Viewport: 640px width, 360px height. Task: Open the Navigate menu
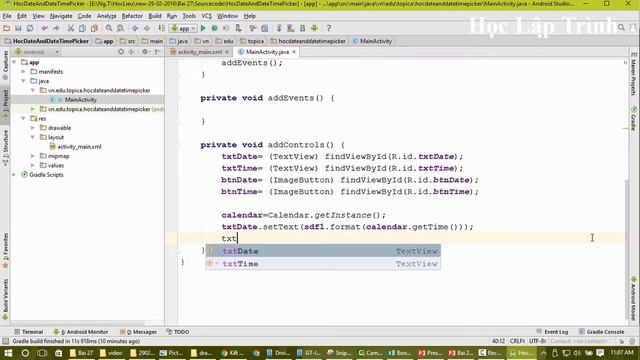[61, 16]
